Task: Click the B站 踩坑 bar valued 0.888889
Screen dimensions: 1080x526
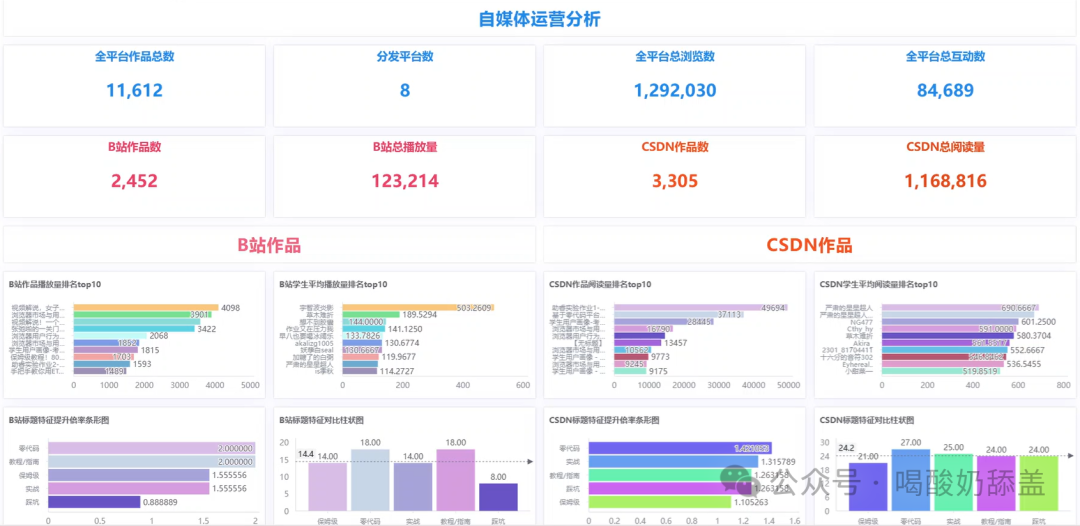Action: 94,502
